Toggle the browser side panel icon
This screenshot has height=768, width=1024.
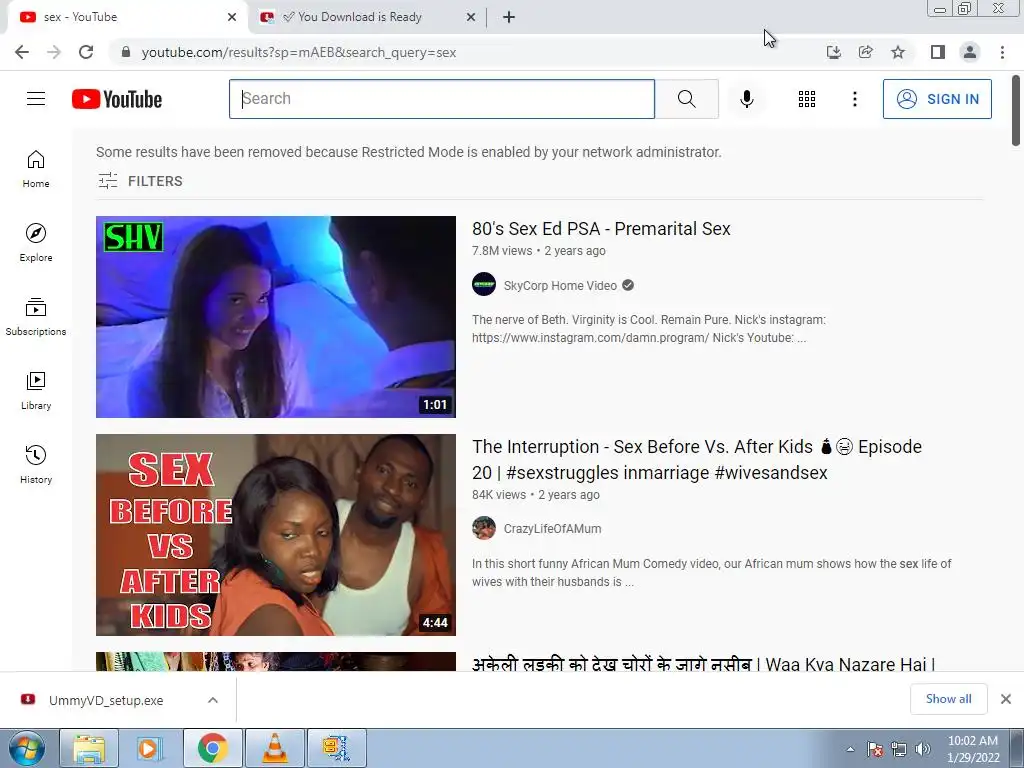pyautogui.click(x=938, y=52)
